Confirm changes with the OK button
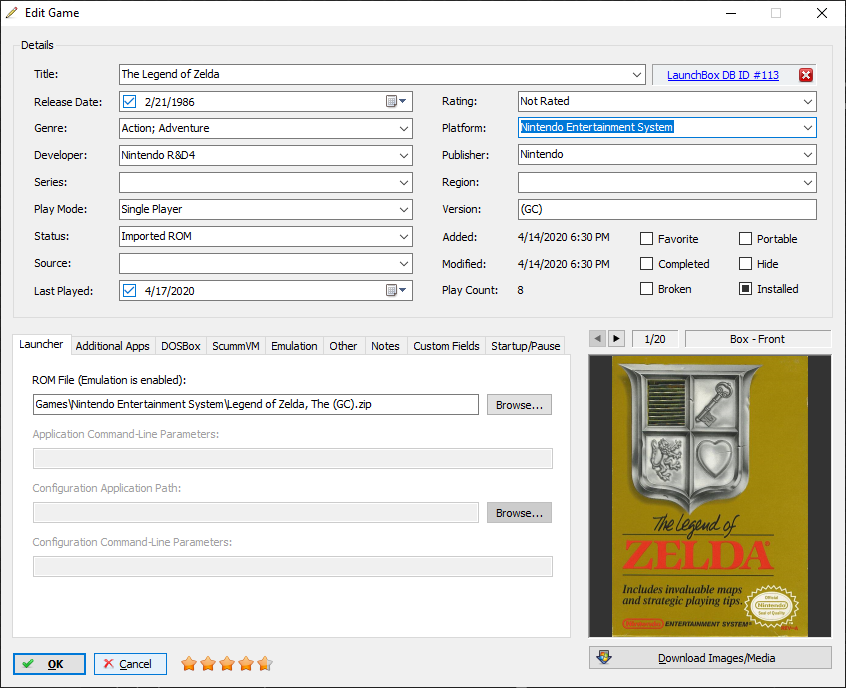 (49, 664)
